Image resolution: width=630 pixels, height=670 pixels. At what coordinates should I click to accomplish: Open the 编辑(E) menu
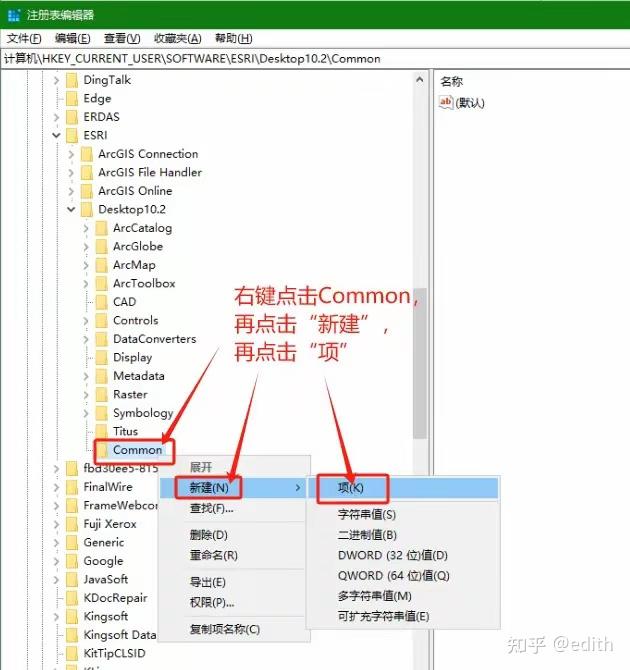(72, 39)
